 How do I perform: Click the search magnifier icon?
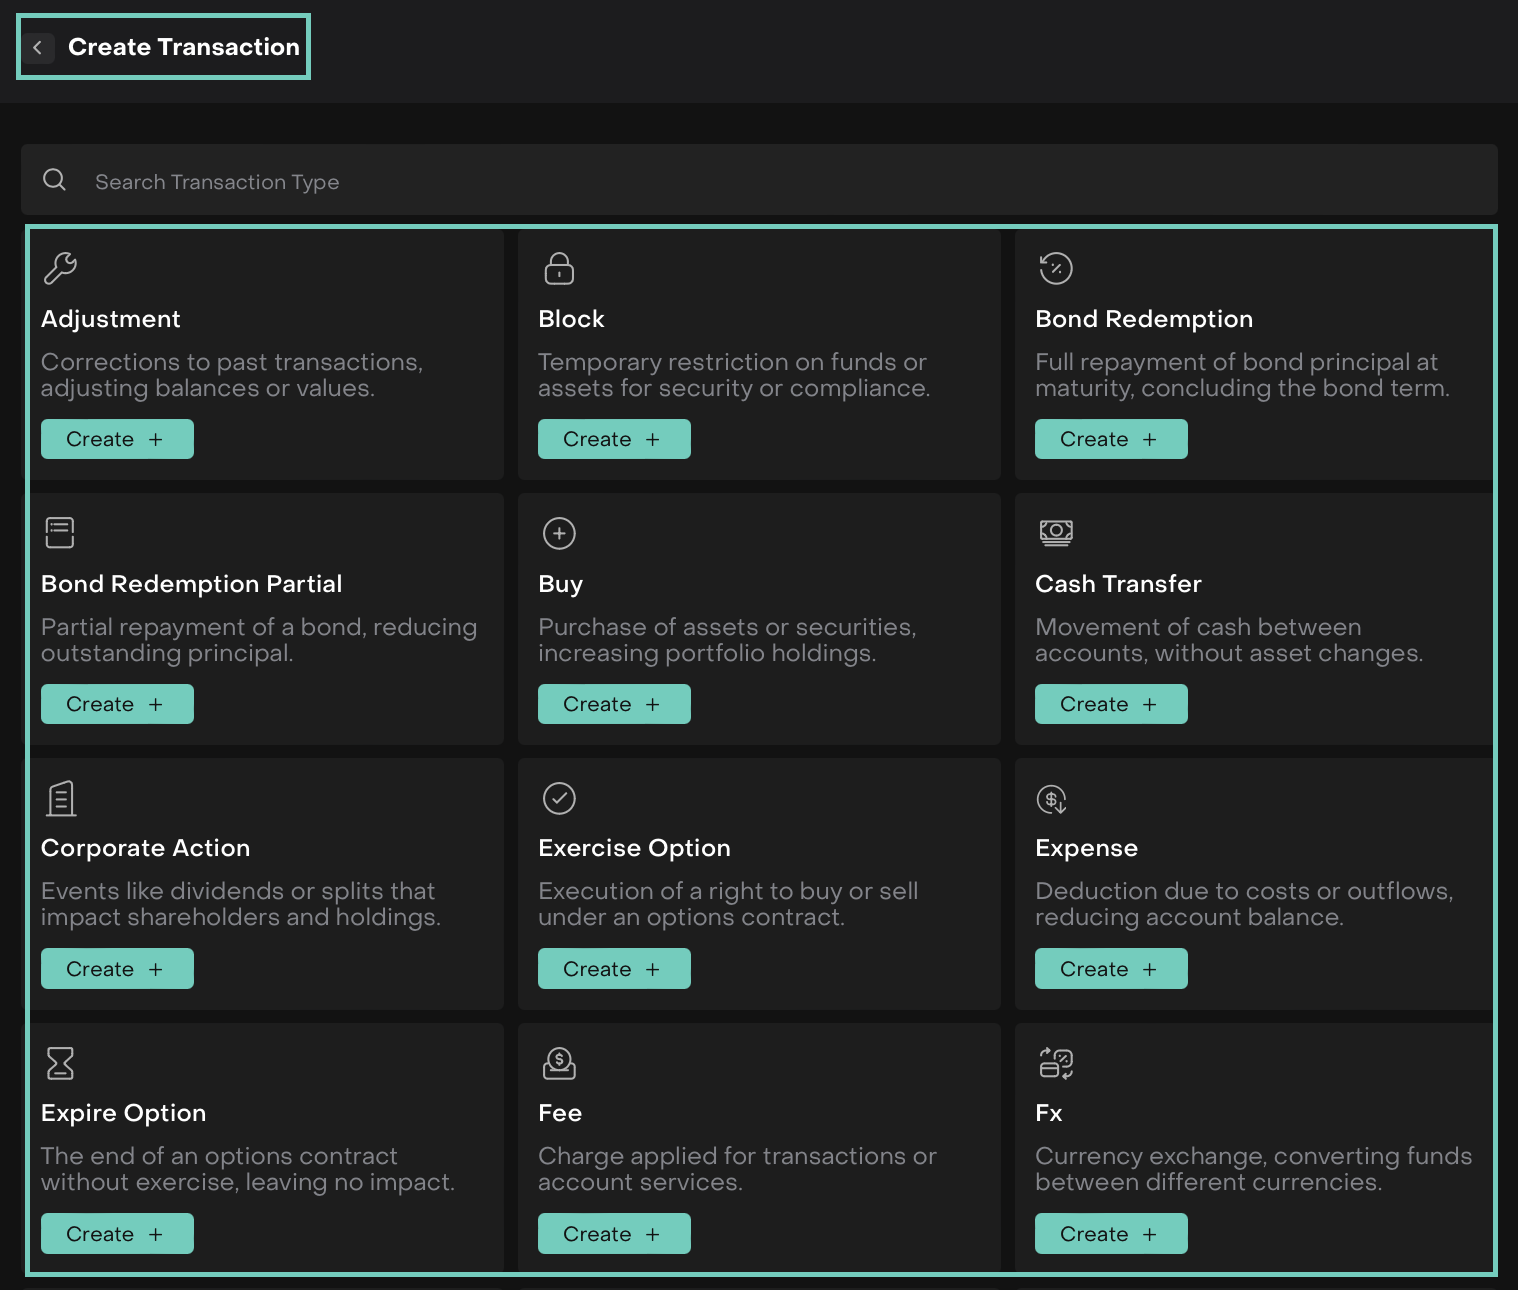pos(55,180)
